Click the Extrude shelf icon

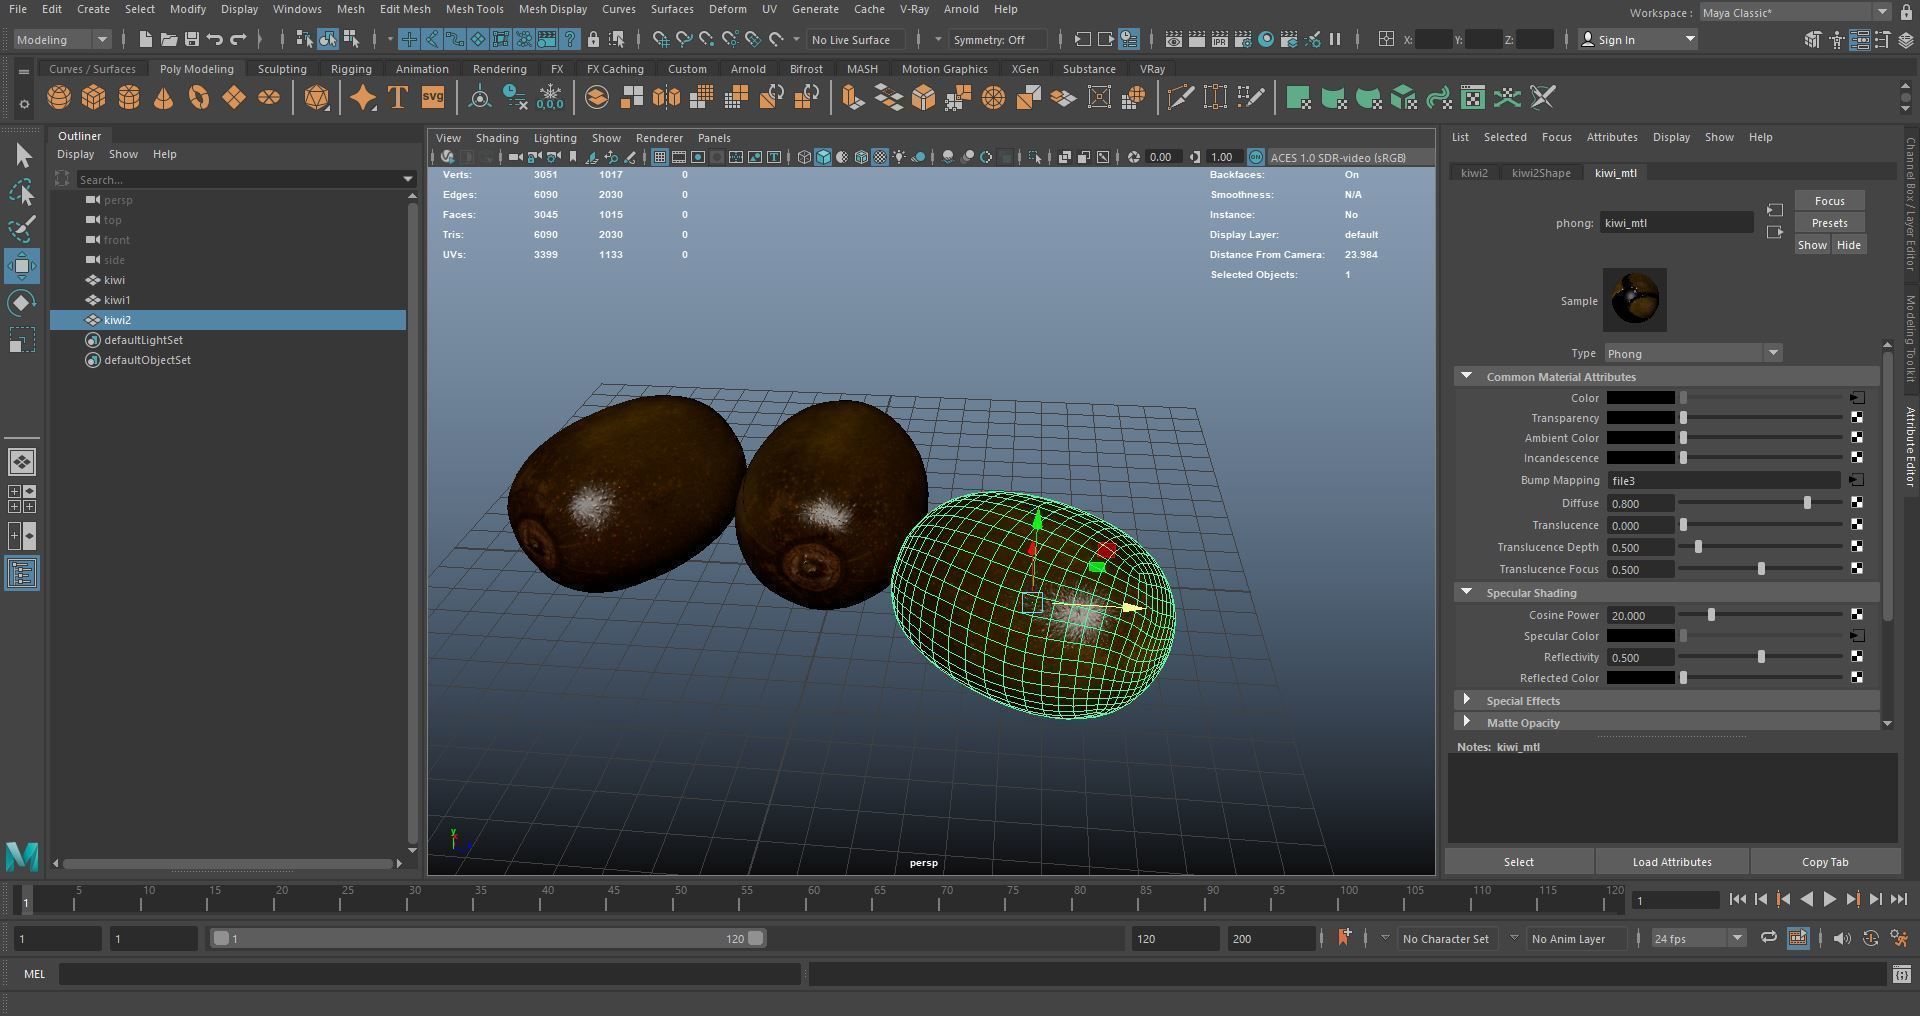tap(851, 98)
